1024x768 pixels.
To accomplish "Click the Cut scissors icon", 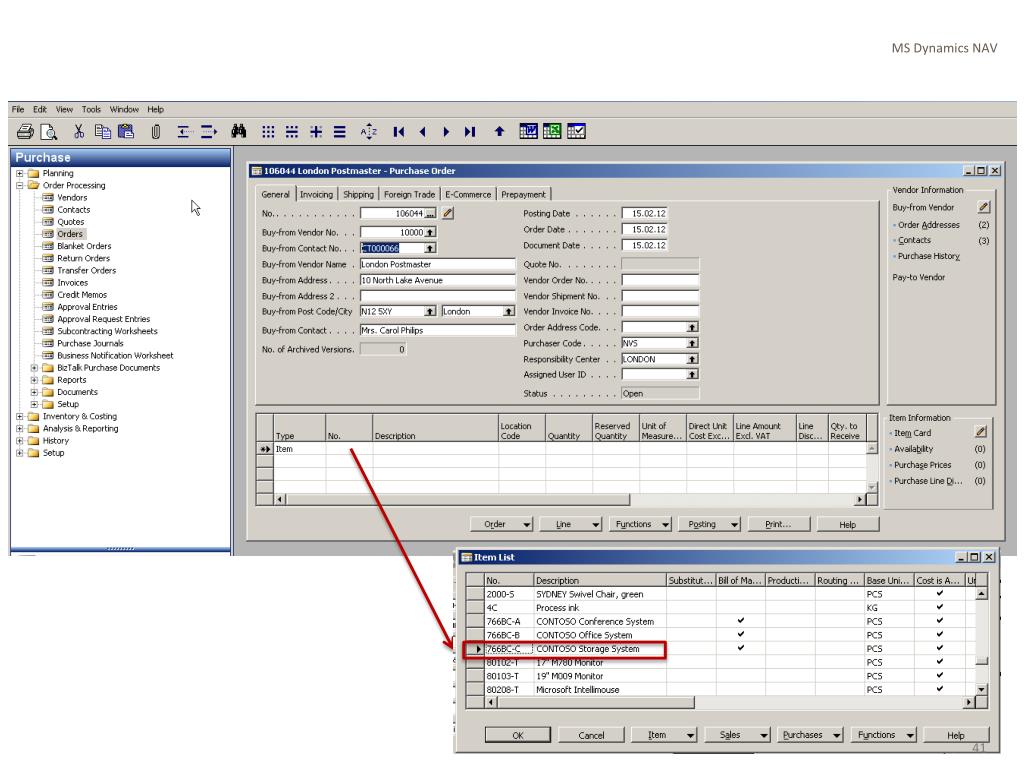I will click(x=78, y=131).
